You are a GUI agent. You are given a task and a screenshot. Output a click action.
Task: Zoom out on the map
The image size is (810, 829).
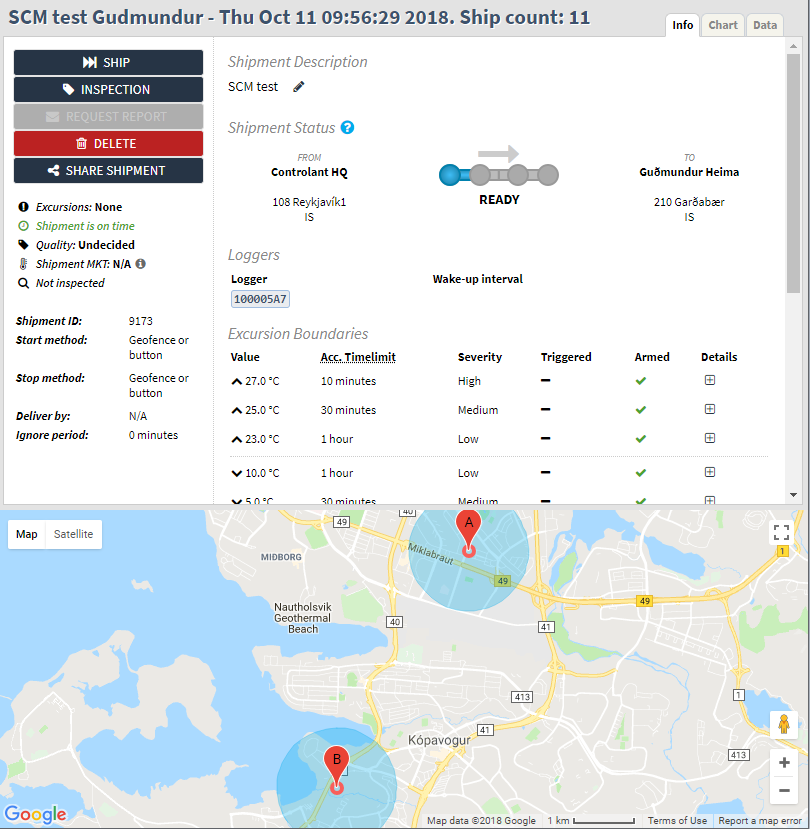pos(784,790)
